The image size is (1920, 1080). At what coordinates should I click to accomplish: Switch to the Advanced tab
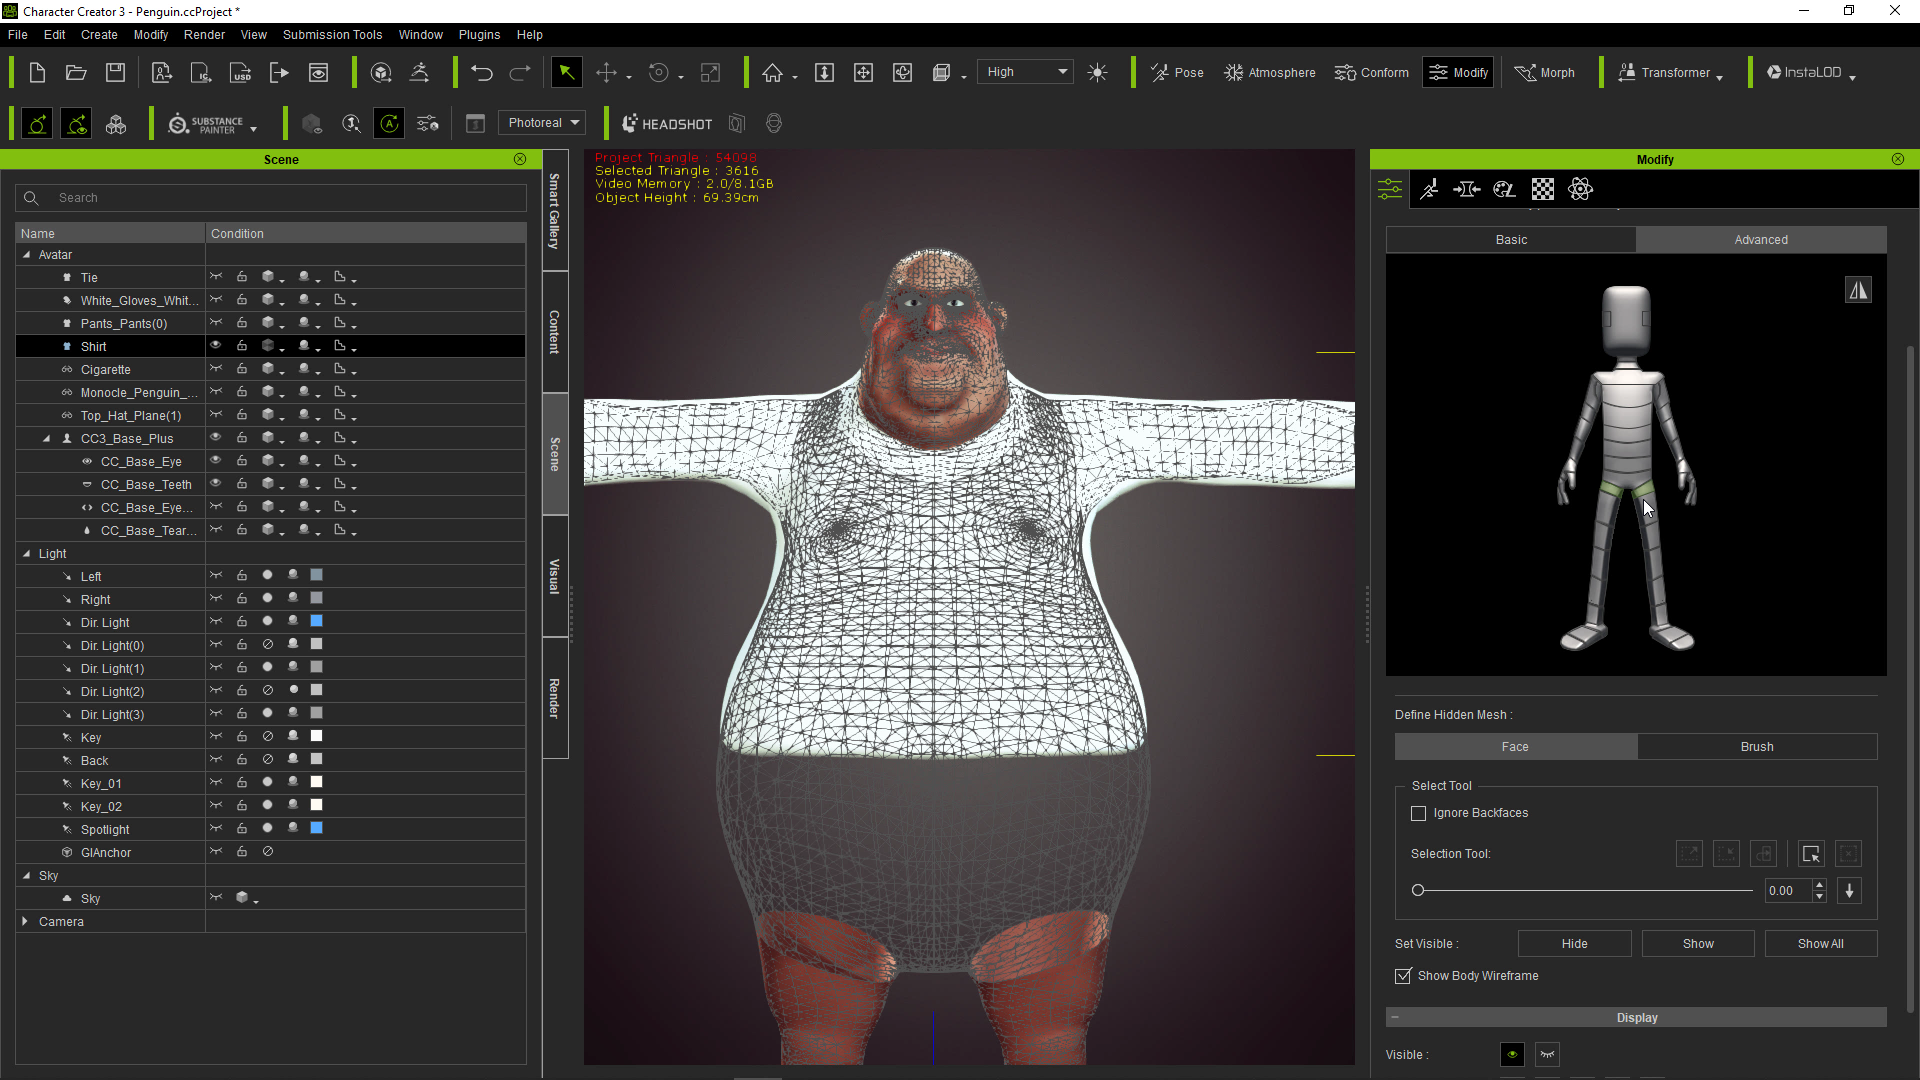[1761, 240]
